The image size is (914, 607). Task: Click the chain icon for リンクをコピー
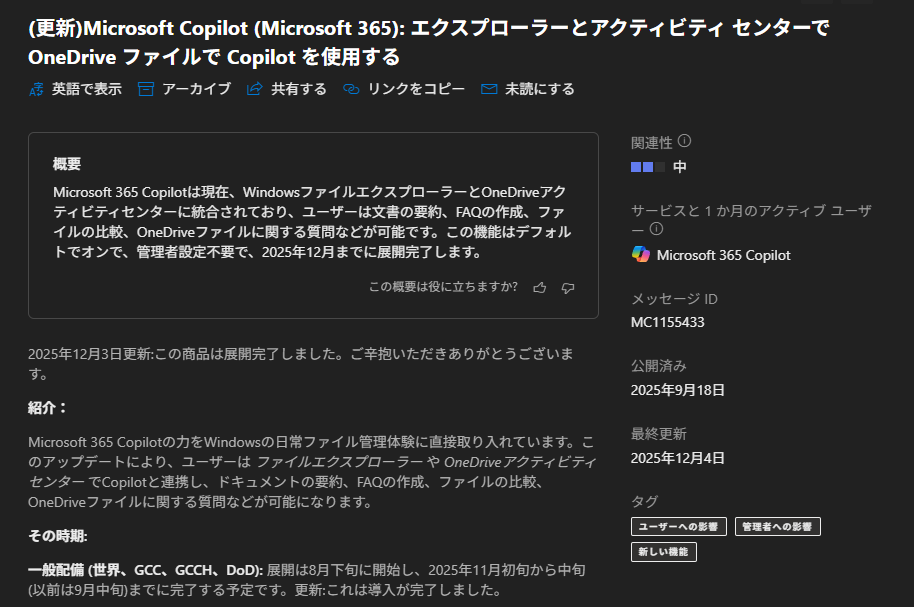(350, 89)
